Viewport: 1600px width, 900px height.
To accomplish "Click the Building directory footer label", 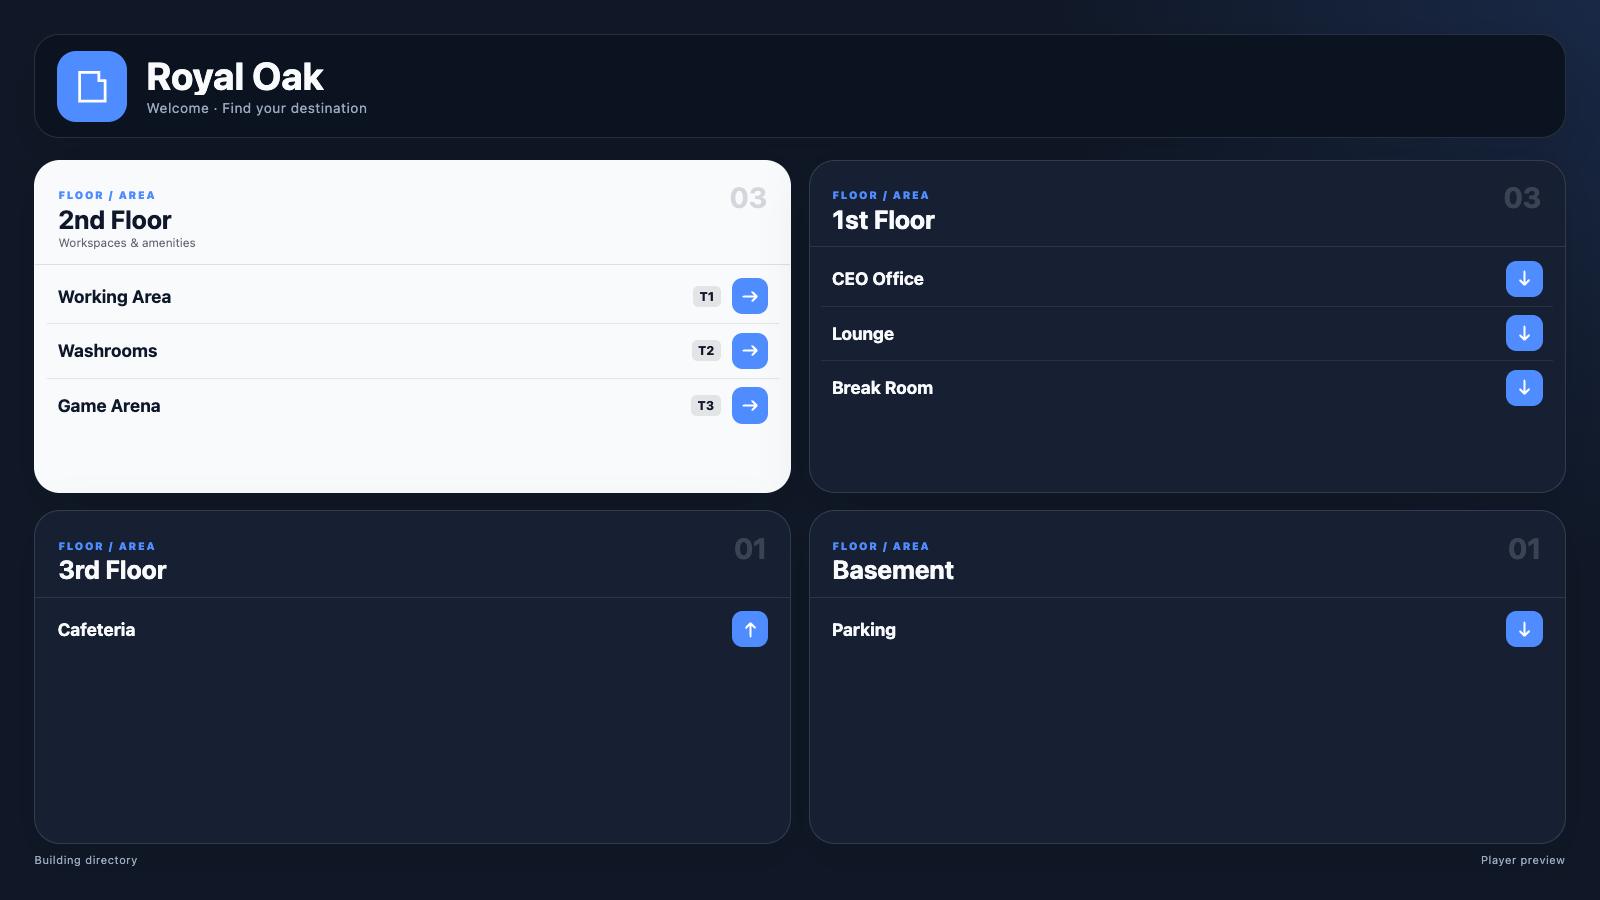I will [86, 860].
